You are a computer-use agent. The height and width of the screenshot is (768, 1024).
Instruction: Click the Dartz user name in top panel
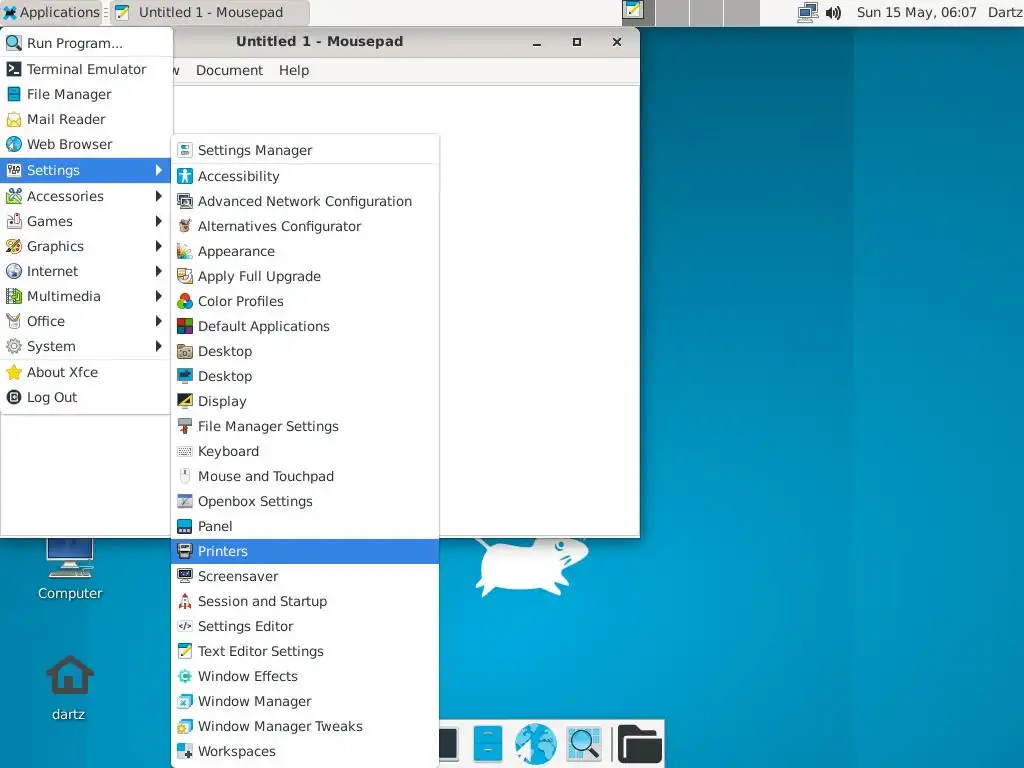(x=1005, y=12)
